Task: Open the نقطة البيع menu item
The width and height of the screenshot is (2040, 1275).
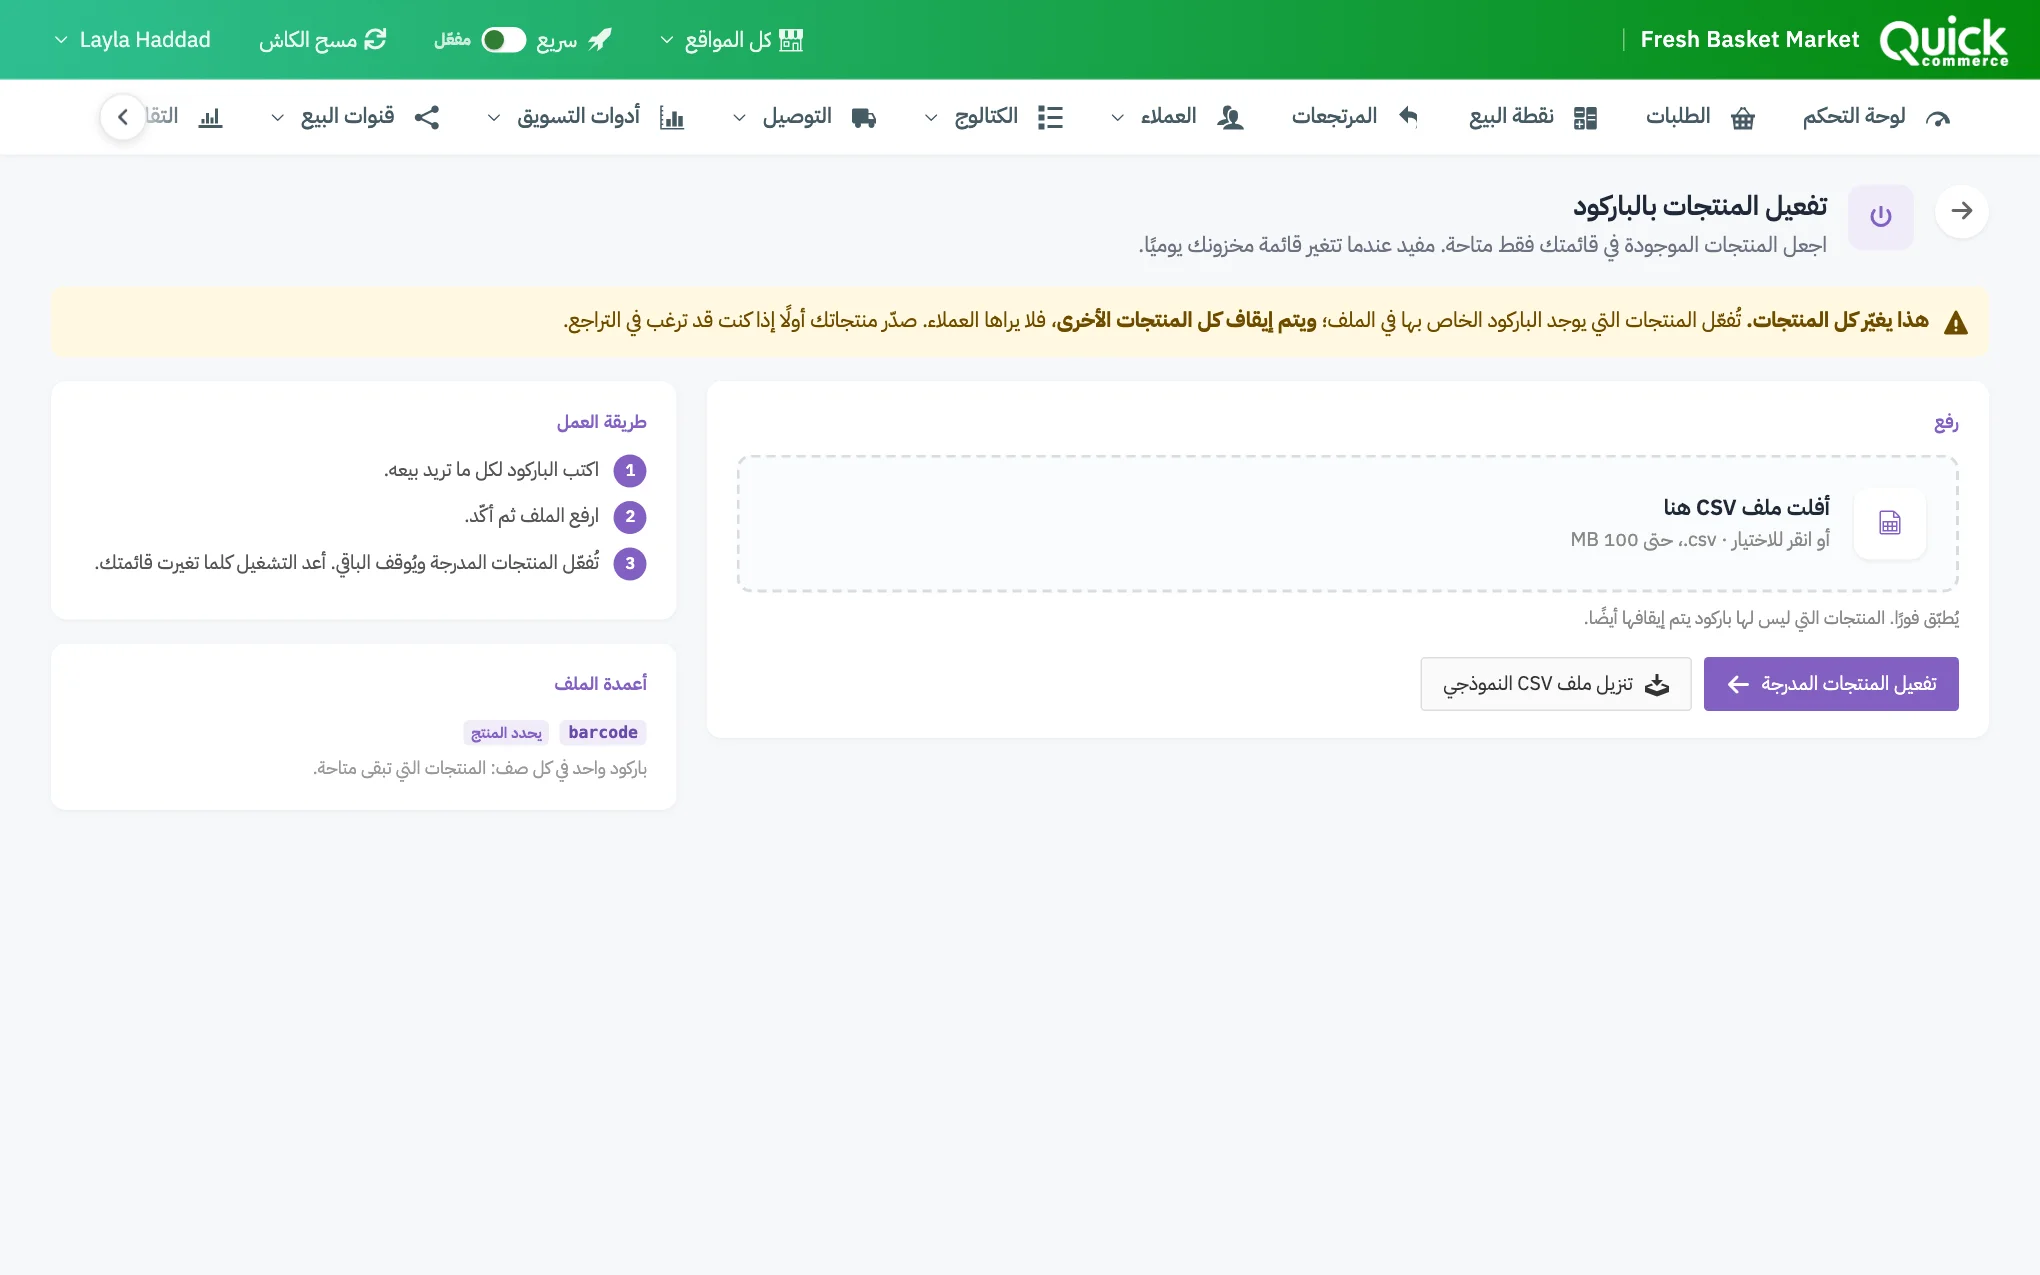Action: pos(1533,117)
